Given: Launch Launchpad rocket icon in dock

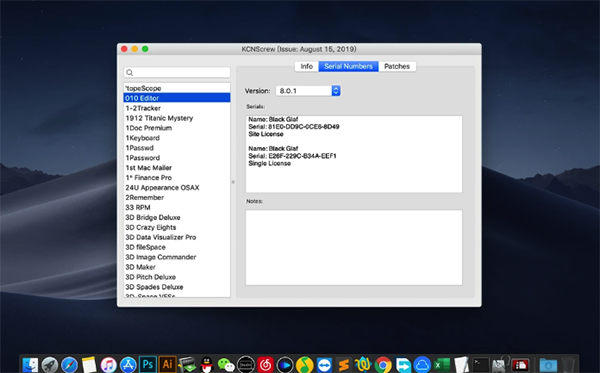Looking at the screenshot, I should (x=50, y=365).
